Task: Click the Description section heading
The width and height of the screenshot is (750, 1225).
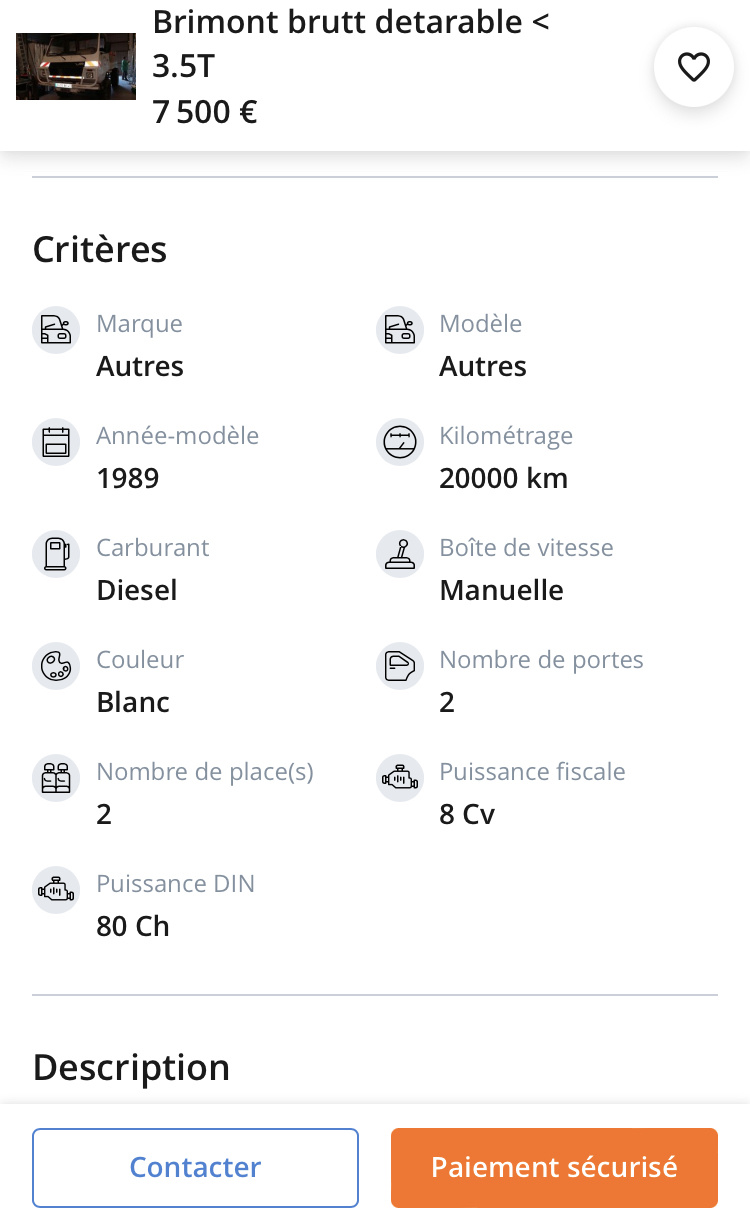Action: [131, 1067]
